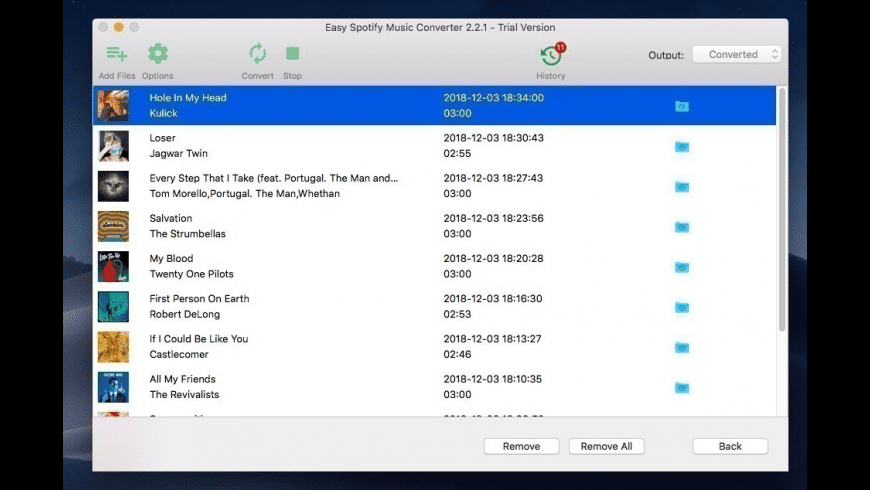Open the History clock icon
870x490 pixels.
pyautogui.click(x=551, y=54)
